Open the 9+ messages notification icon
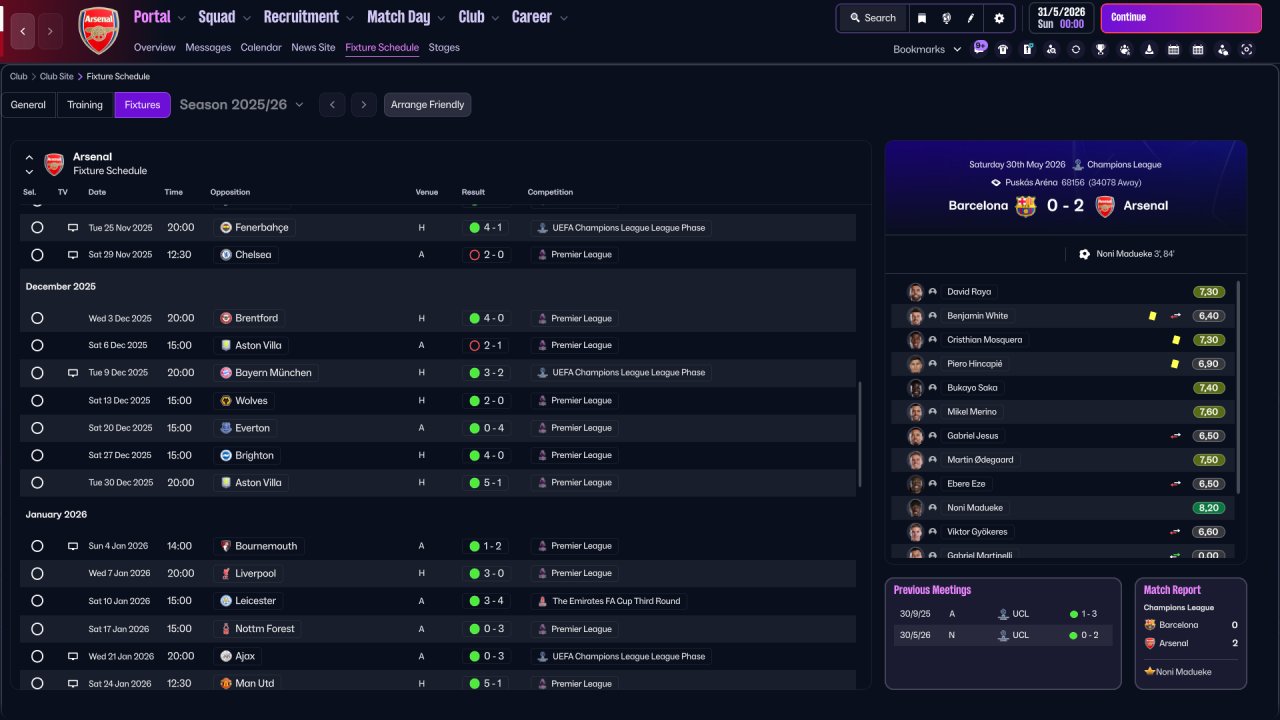Screen dimensions: 1280x720 pyautogui.click(x=980, y=47)
